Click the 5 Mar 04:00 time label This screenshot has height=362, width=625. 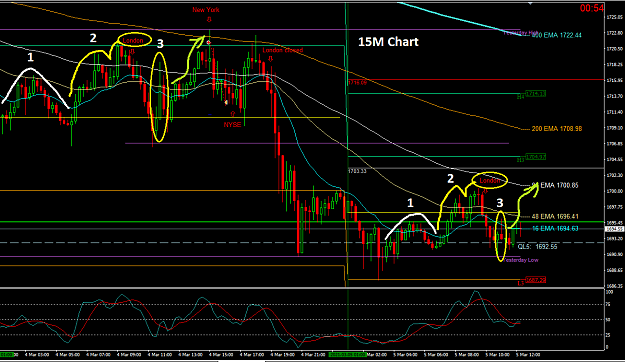(405, 354)
